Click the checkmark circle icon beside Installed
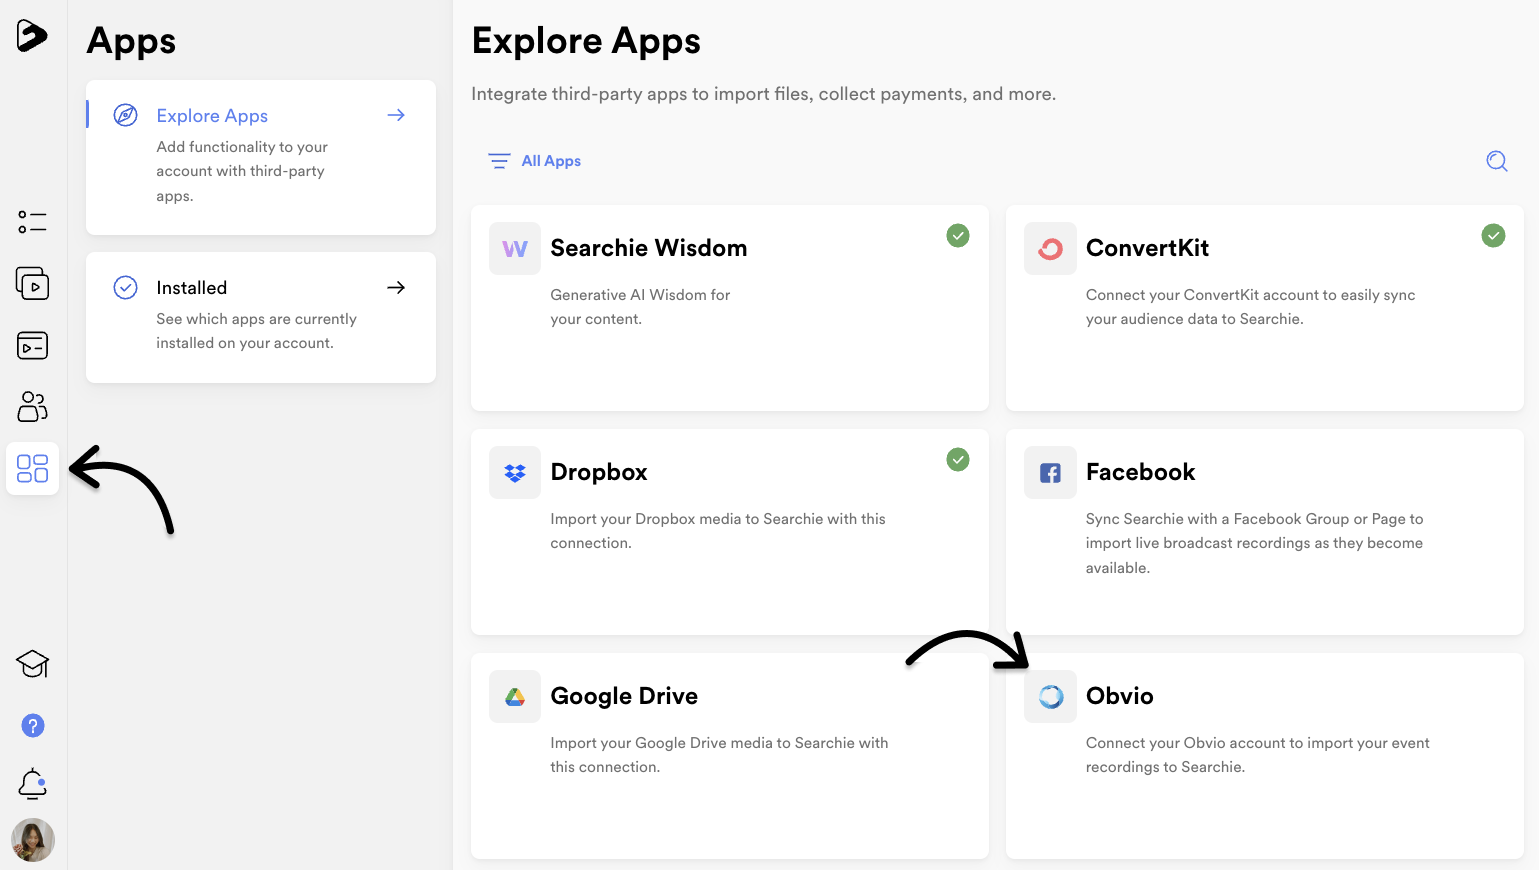 [x=125, y=288]
